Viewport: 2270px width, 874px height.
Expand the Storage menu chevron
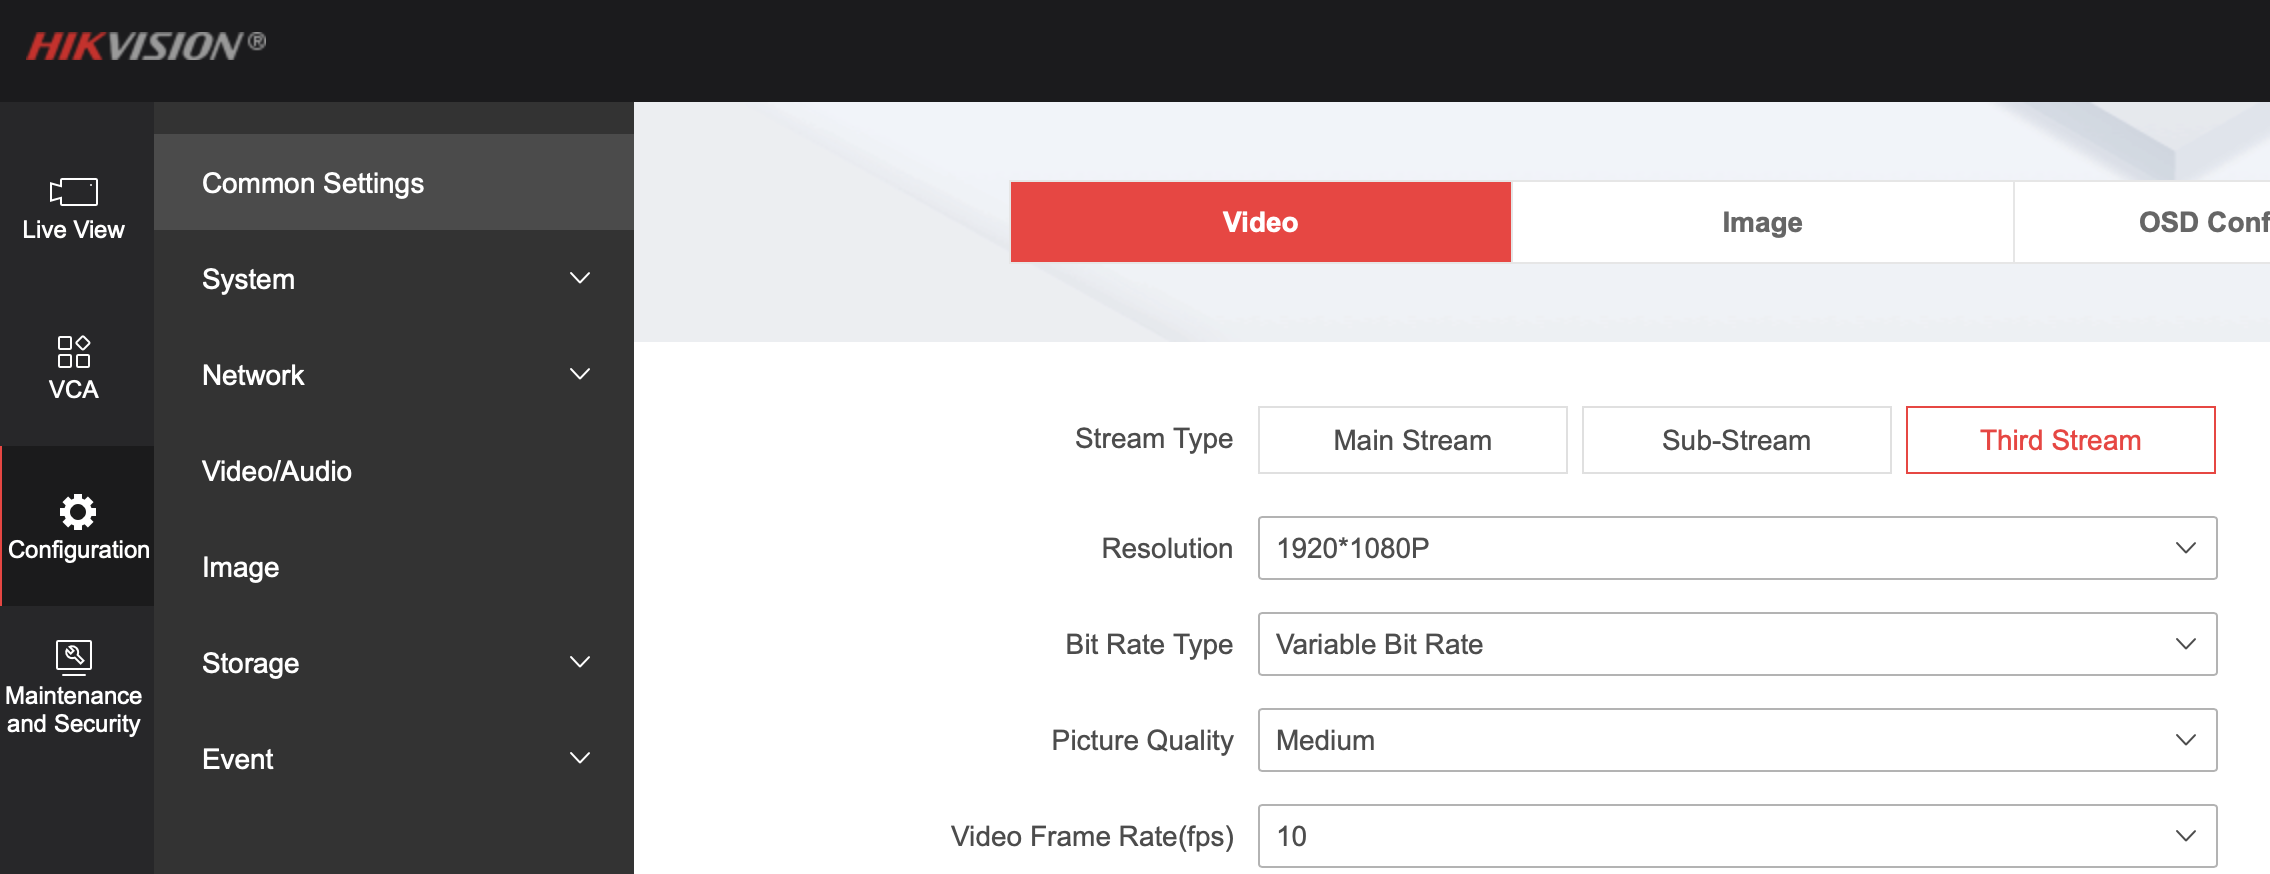[580, 662]
